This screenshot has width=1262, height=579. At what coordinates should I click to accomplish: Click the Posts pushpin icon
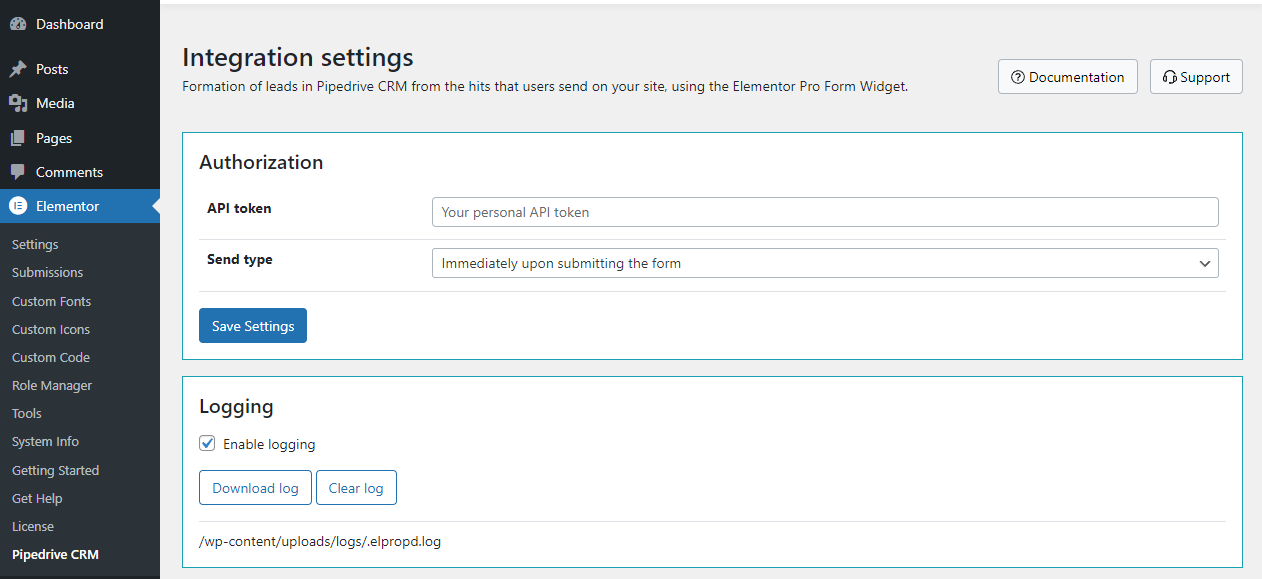coord(18,69)
